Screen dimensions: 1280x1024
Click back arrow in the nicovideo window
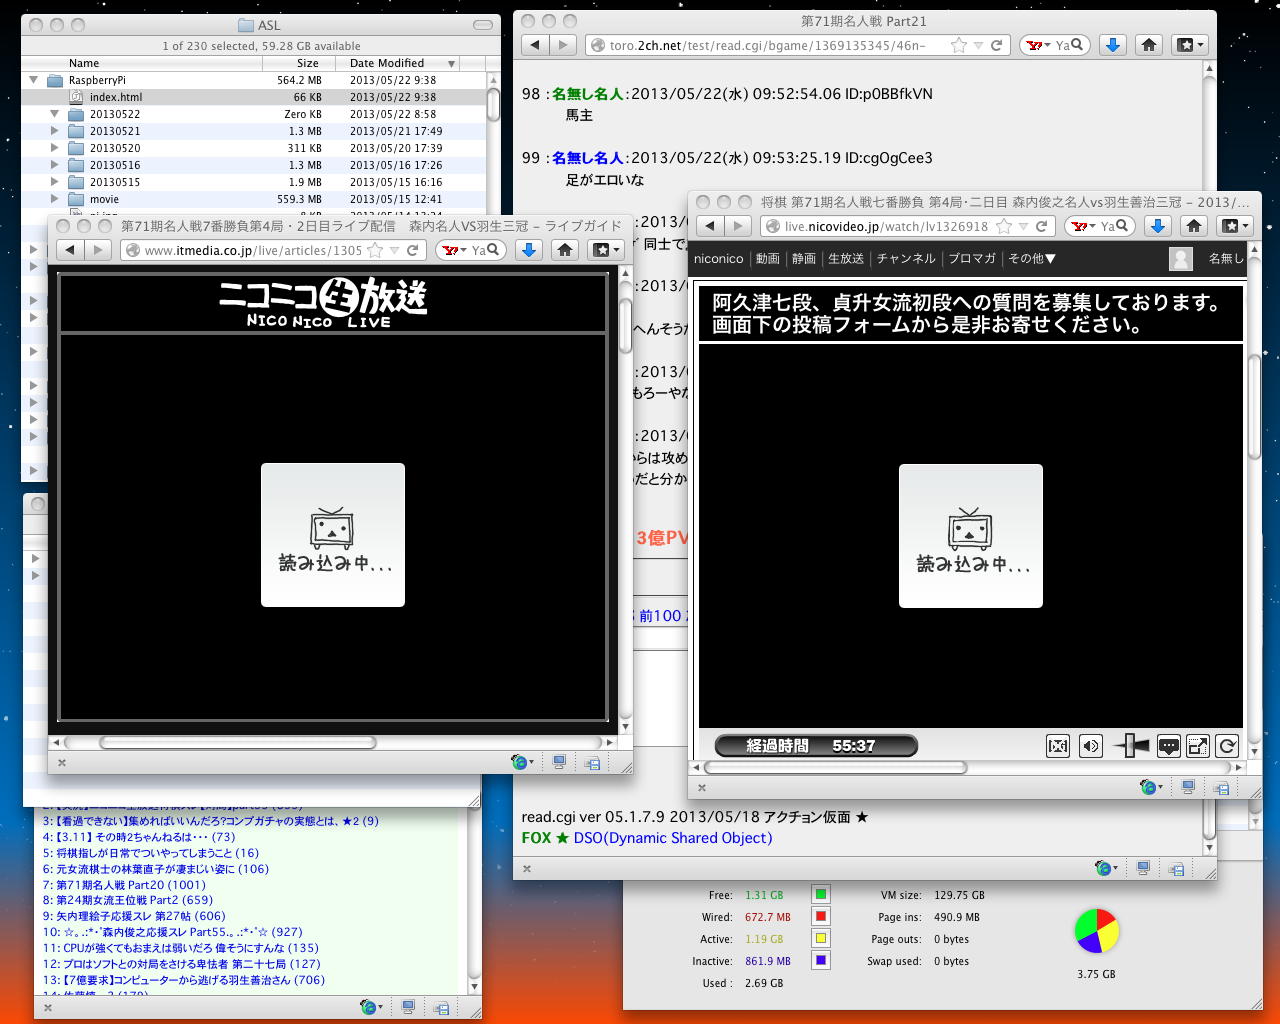click(x=710, y=226)
